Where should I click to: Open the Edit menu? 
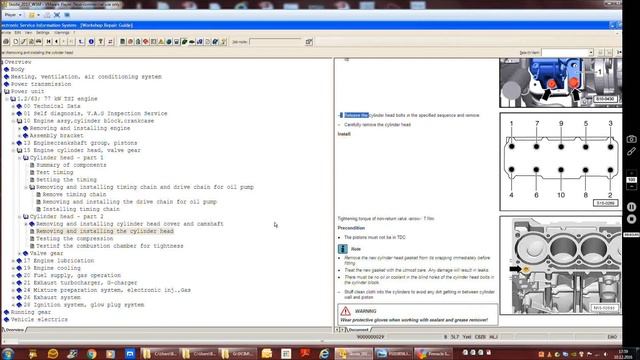click(x=18, y=32)
